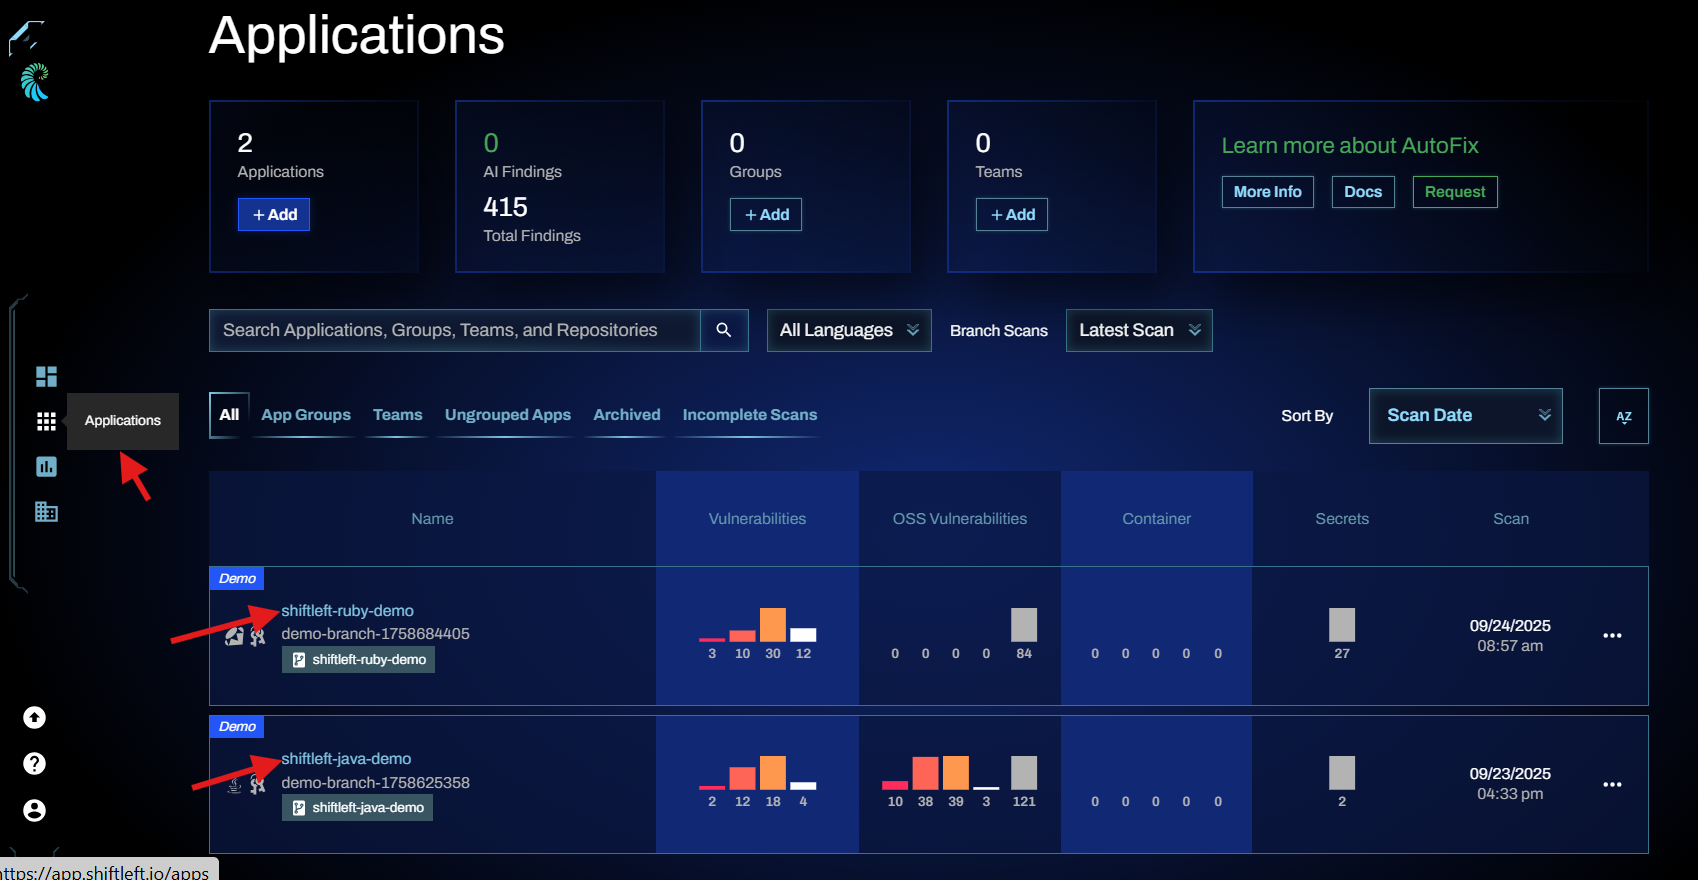
Task: Click the Vulnerabilities column header
Action: tap(757, 519)
